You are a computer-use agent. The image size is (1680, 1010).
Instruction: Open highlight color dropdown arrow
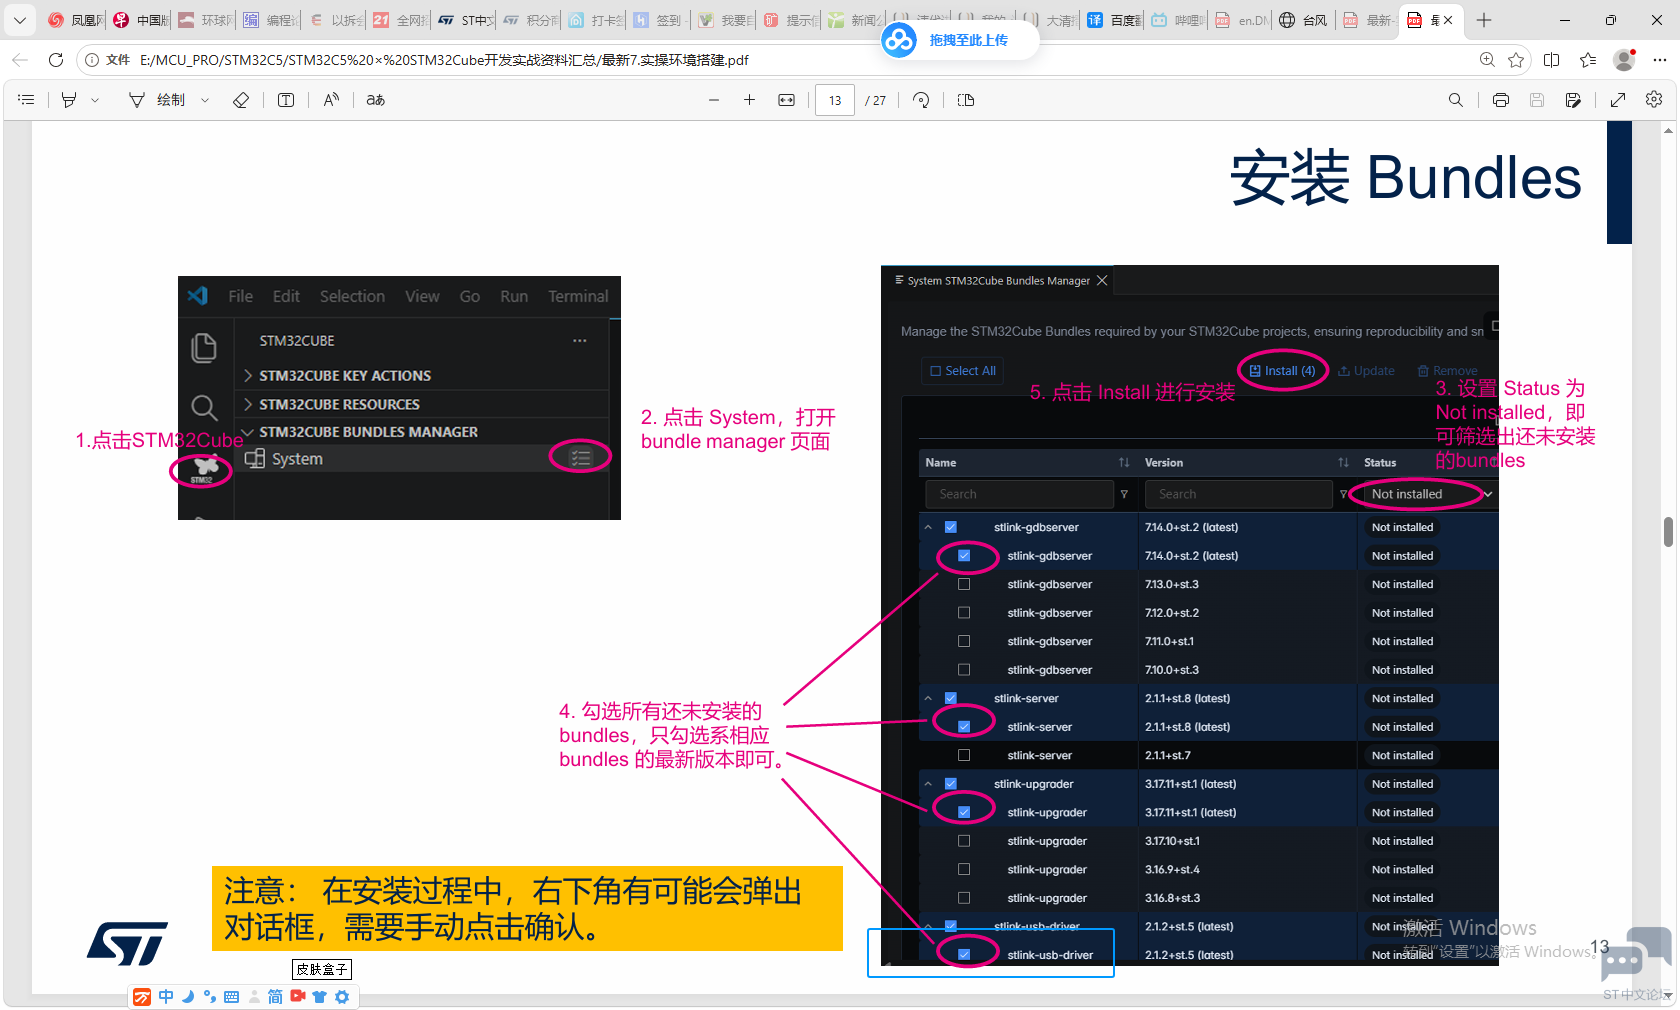coord(95,100)
